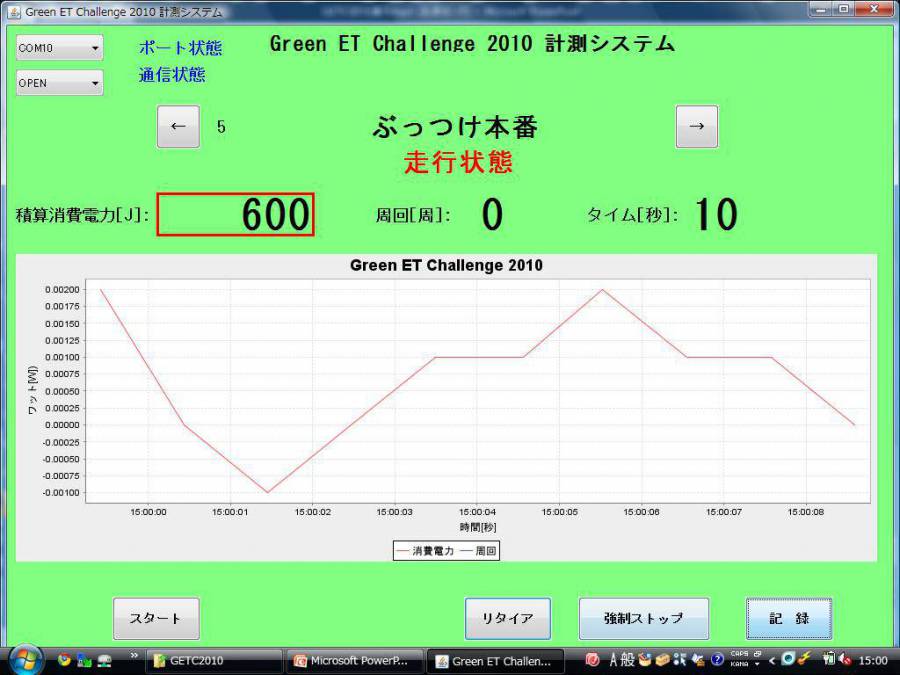The image size is (900, 675).
Task: Click the IME properties tray icon
Action: [x=680, y=660]
